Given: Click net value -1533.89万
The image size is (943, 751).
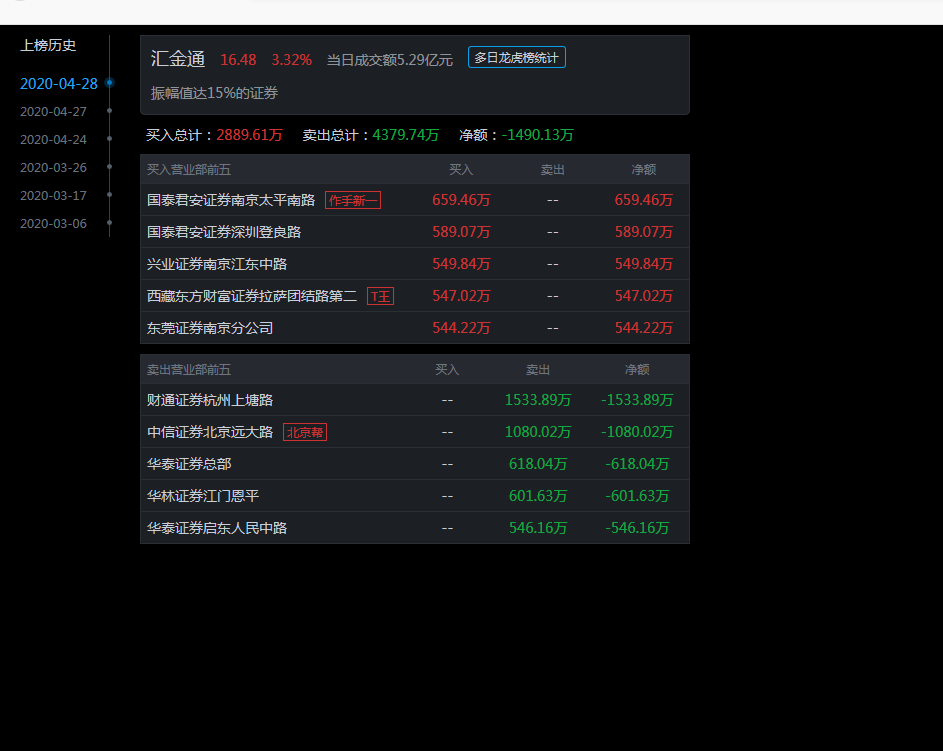Looking at the screenshot, I should tap(637, 400).
